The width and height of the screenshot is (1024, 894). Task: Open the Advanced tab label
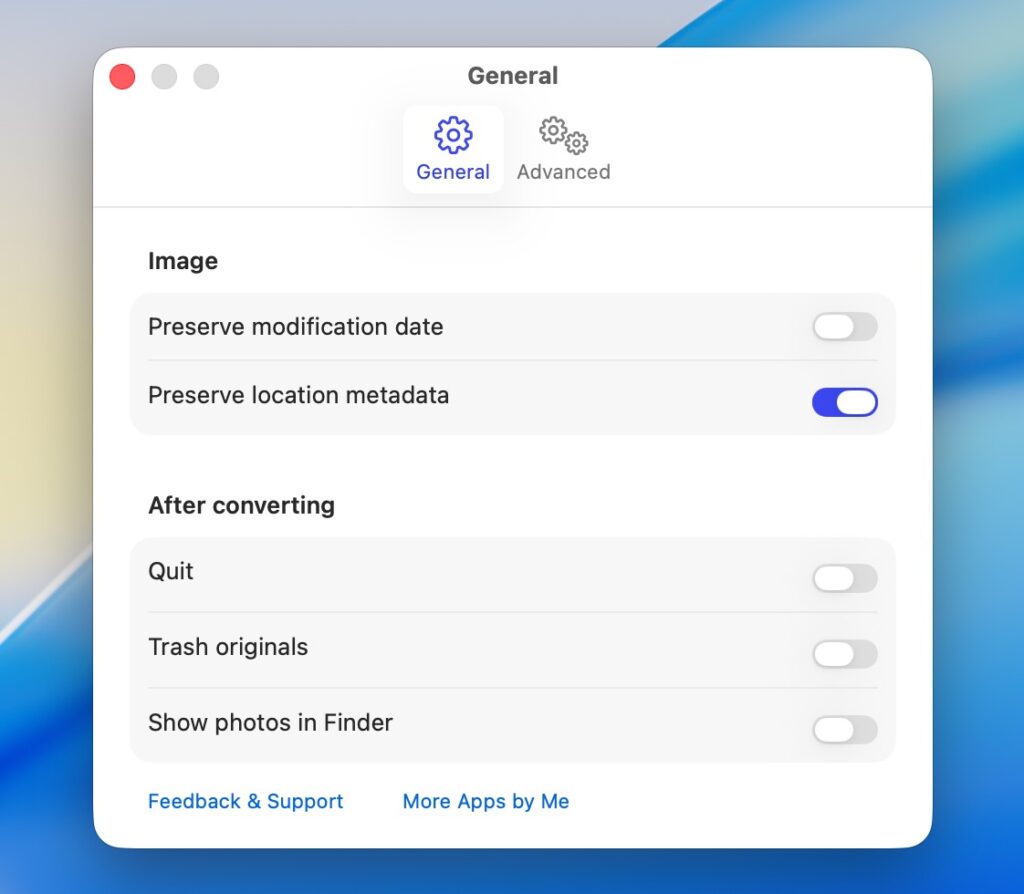pyautogui.click(x=564, y=172)
